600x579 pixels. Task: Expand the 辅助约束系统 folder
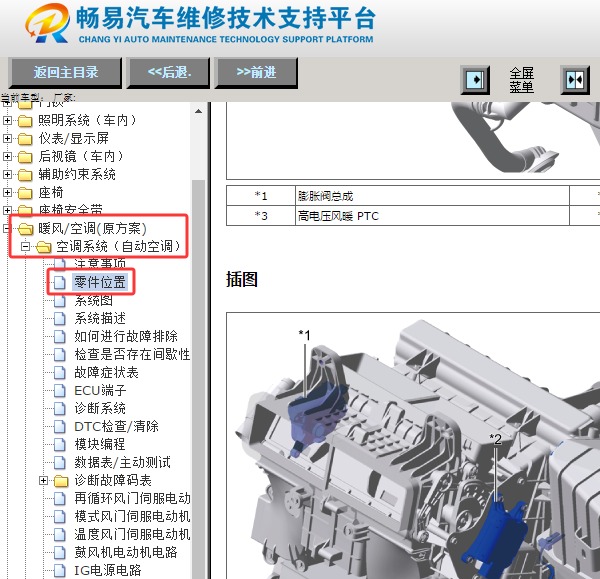pos(7,175)
